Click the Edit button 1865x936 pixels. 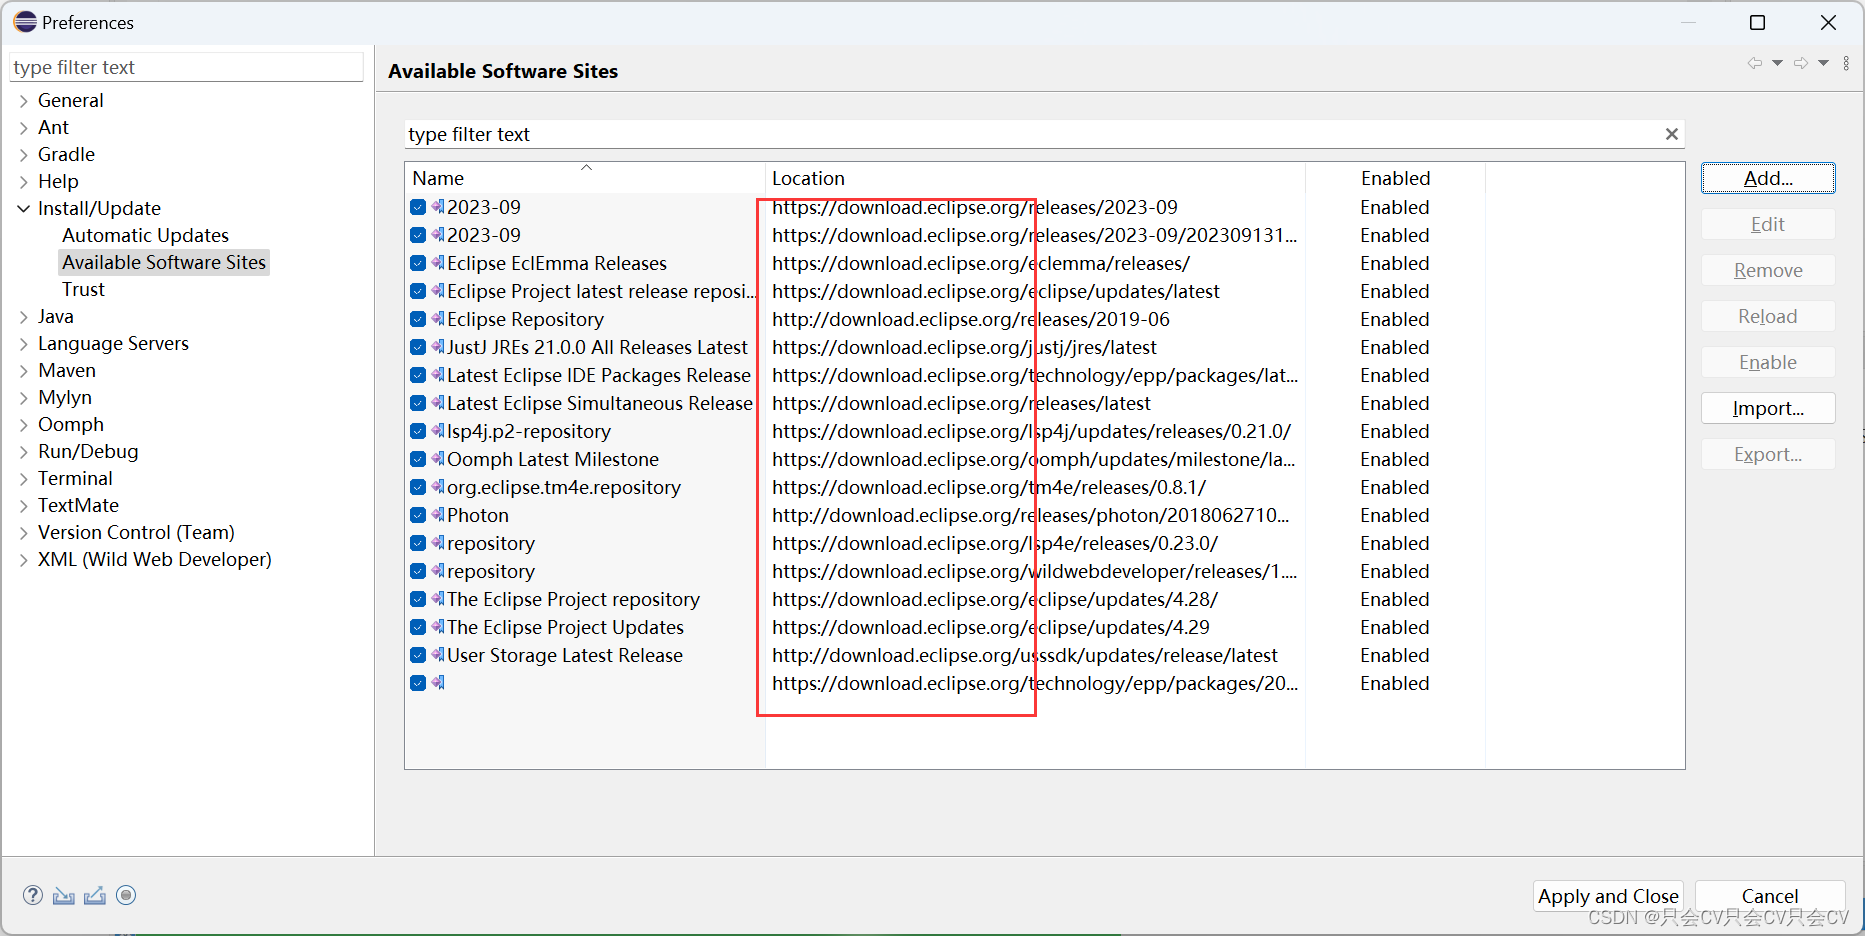click(x=1768, y=224)
